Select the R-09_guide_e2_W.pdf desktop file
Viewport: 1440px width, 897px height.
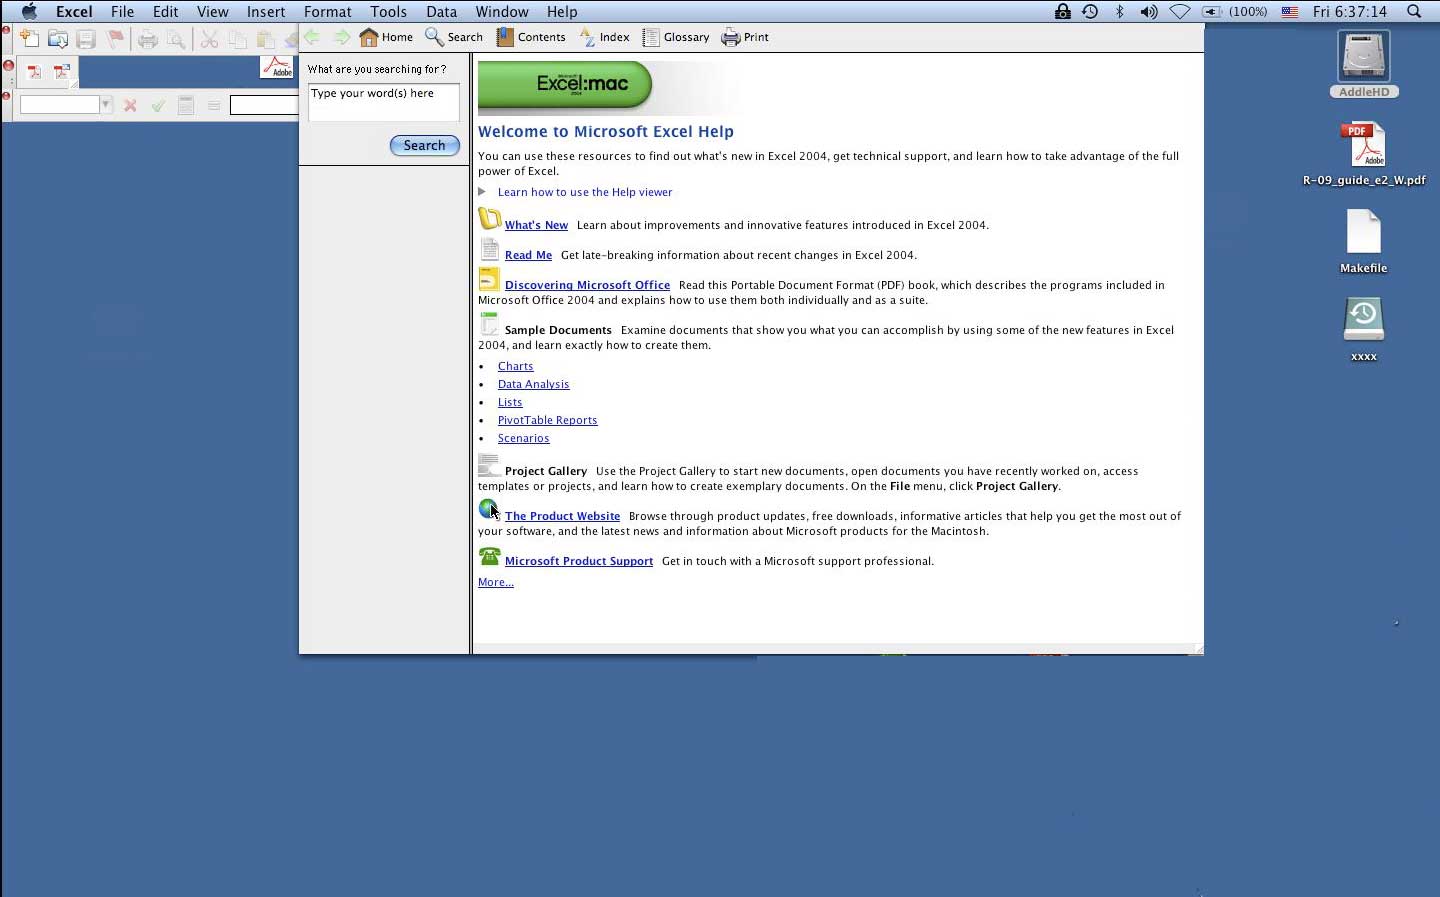[x=1363, y=147]
